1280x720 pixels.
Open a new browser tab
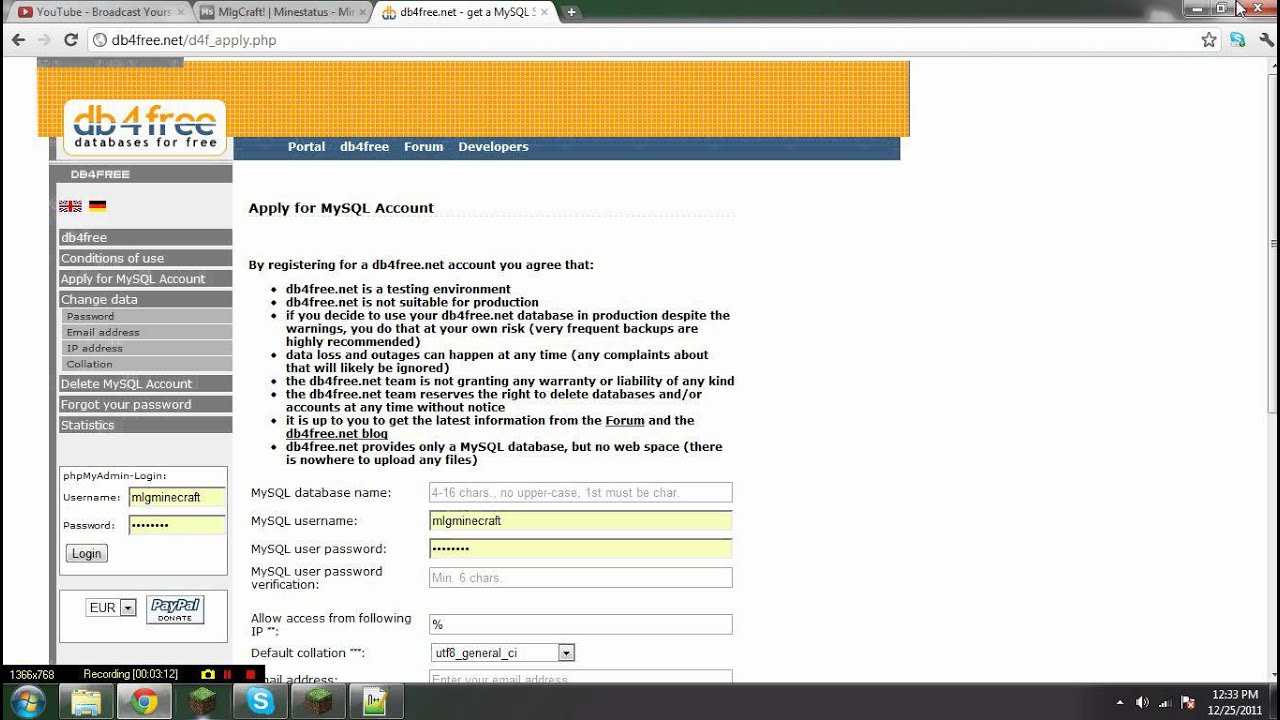571,12
